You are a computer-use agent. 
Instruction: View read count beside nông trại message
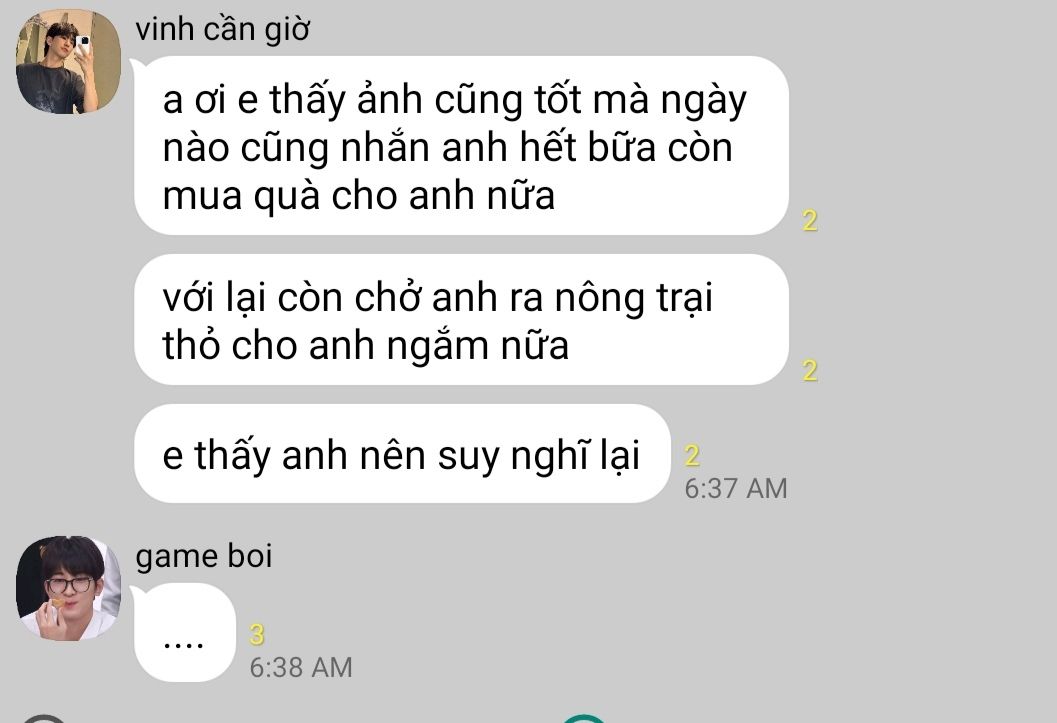coord(810,371)
